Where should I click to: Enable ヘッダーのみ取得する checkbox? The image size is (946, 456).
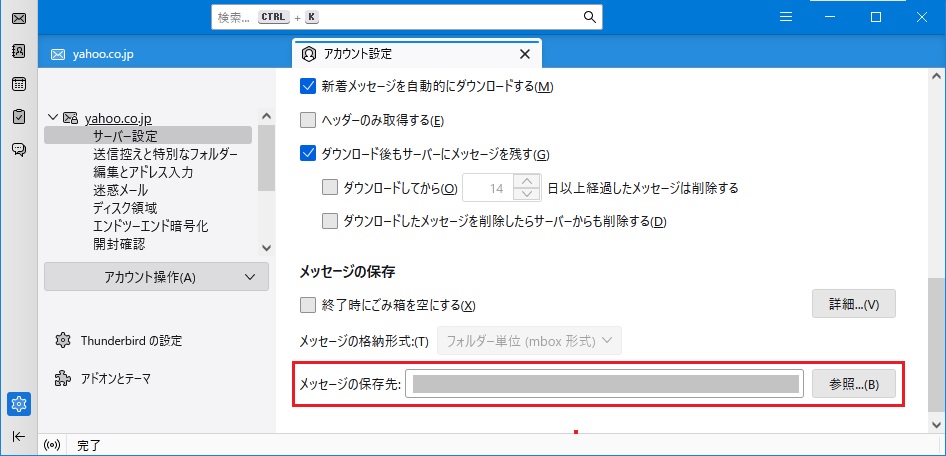pos(308,120)
